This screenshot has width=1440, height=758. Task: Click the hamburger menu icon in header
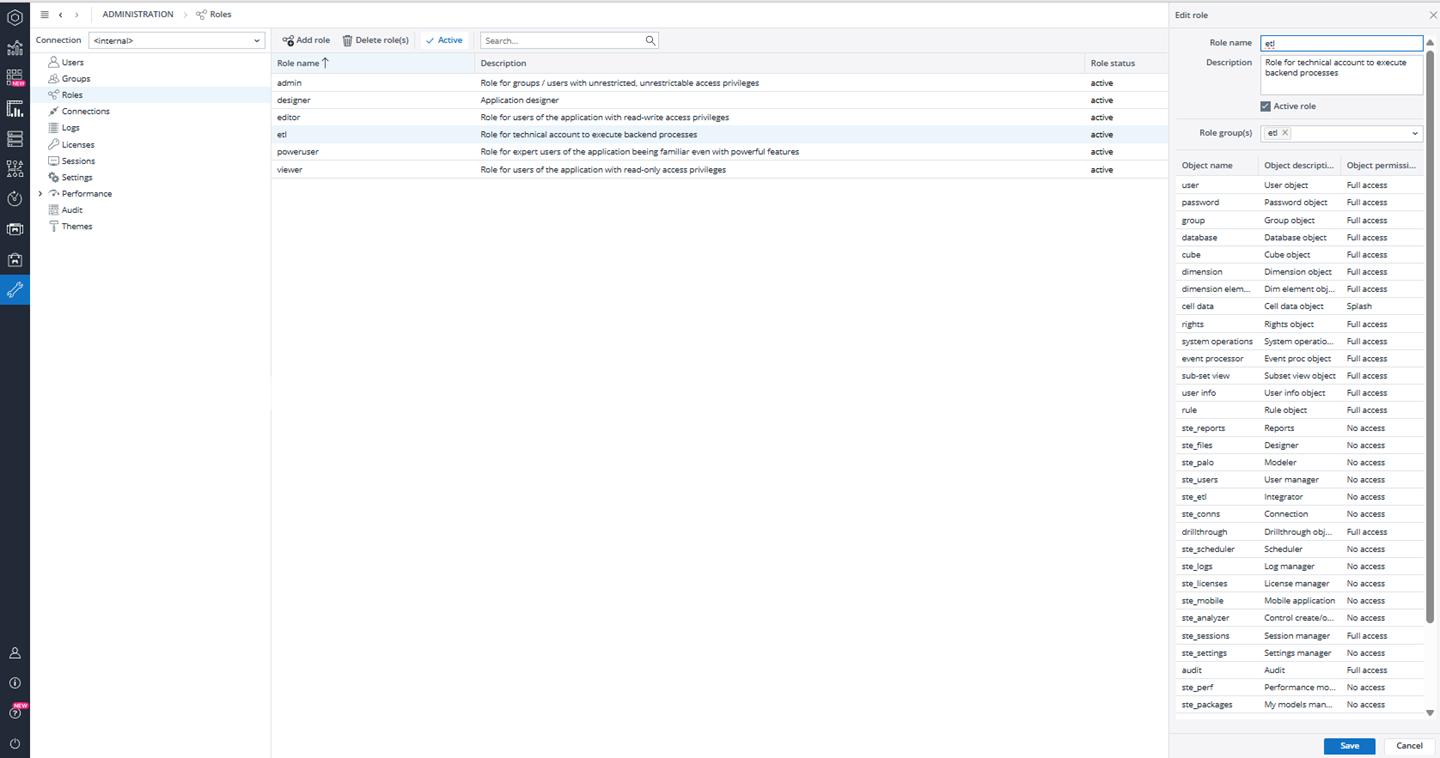click(44, 15)
